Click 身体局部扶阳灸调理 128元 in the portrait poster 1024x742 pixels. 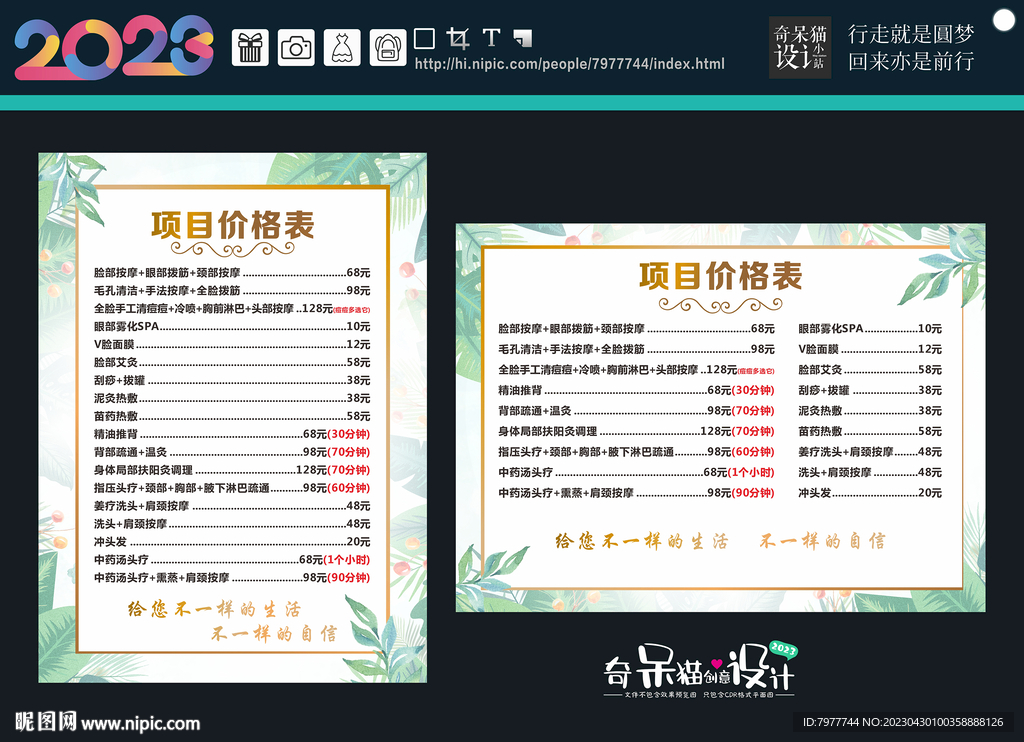click(x=232, y=470)
